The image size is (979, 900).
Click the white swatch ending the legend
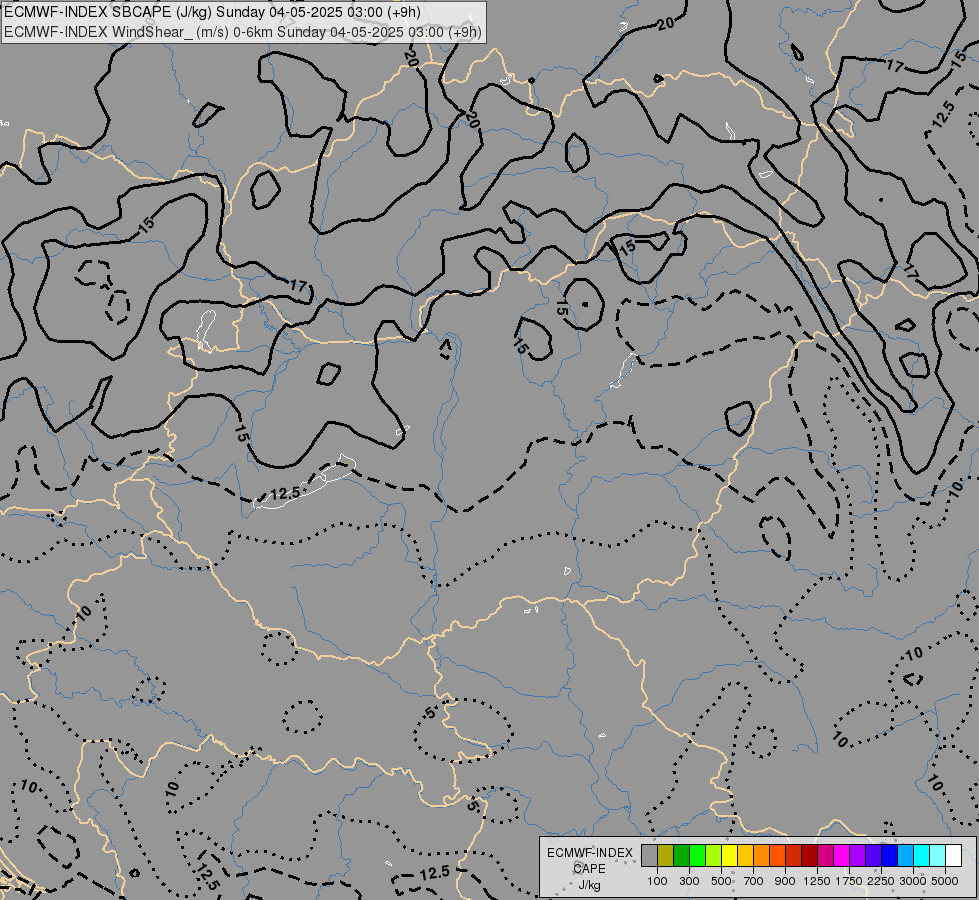[953, 855]
